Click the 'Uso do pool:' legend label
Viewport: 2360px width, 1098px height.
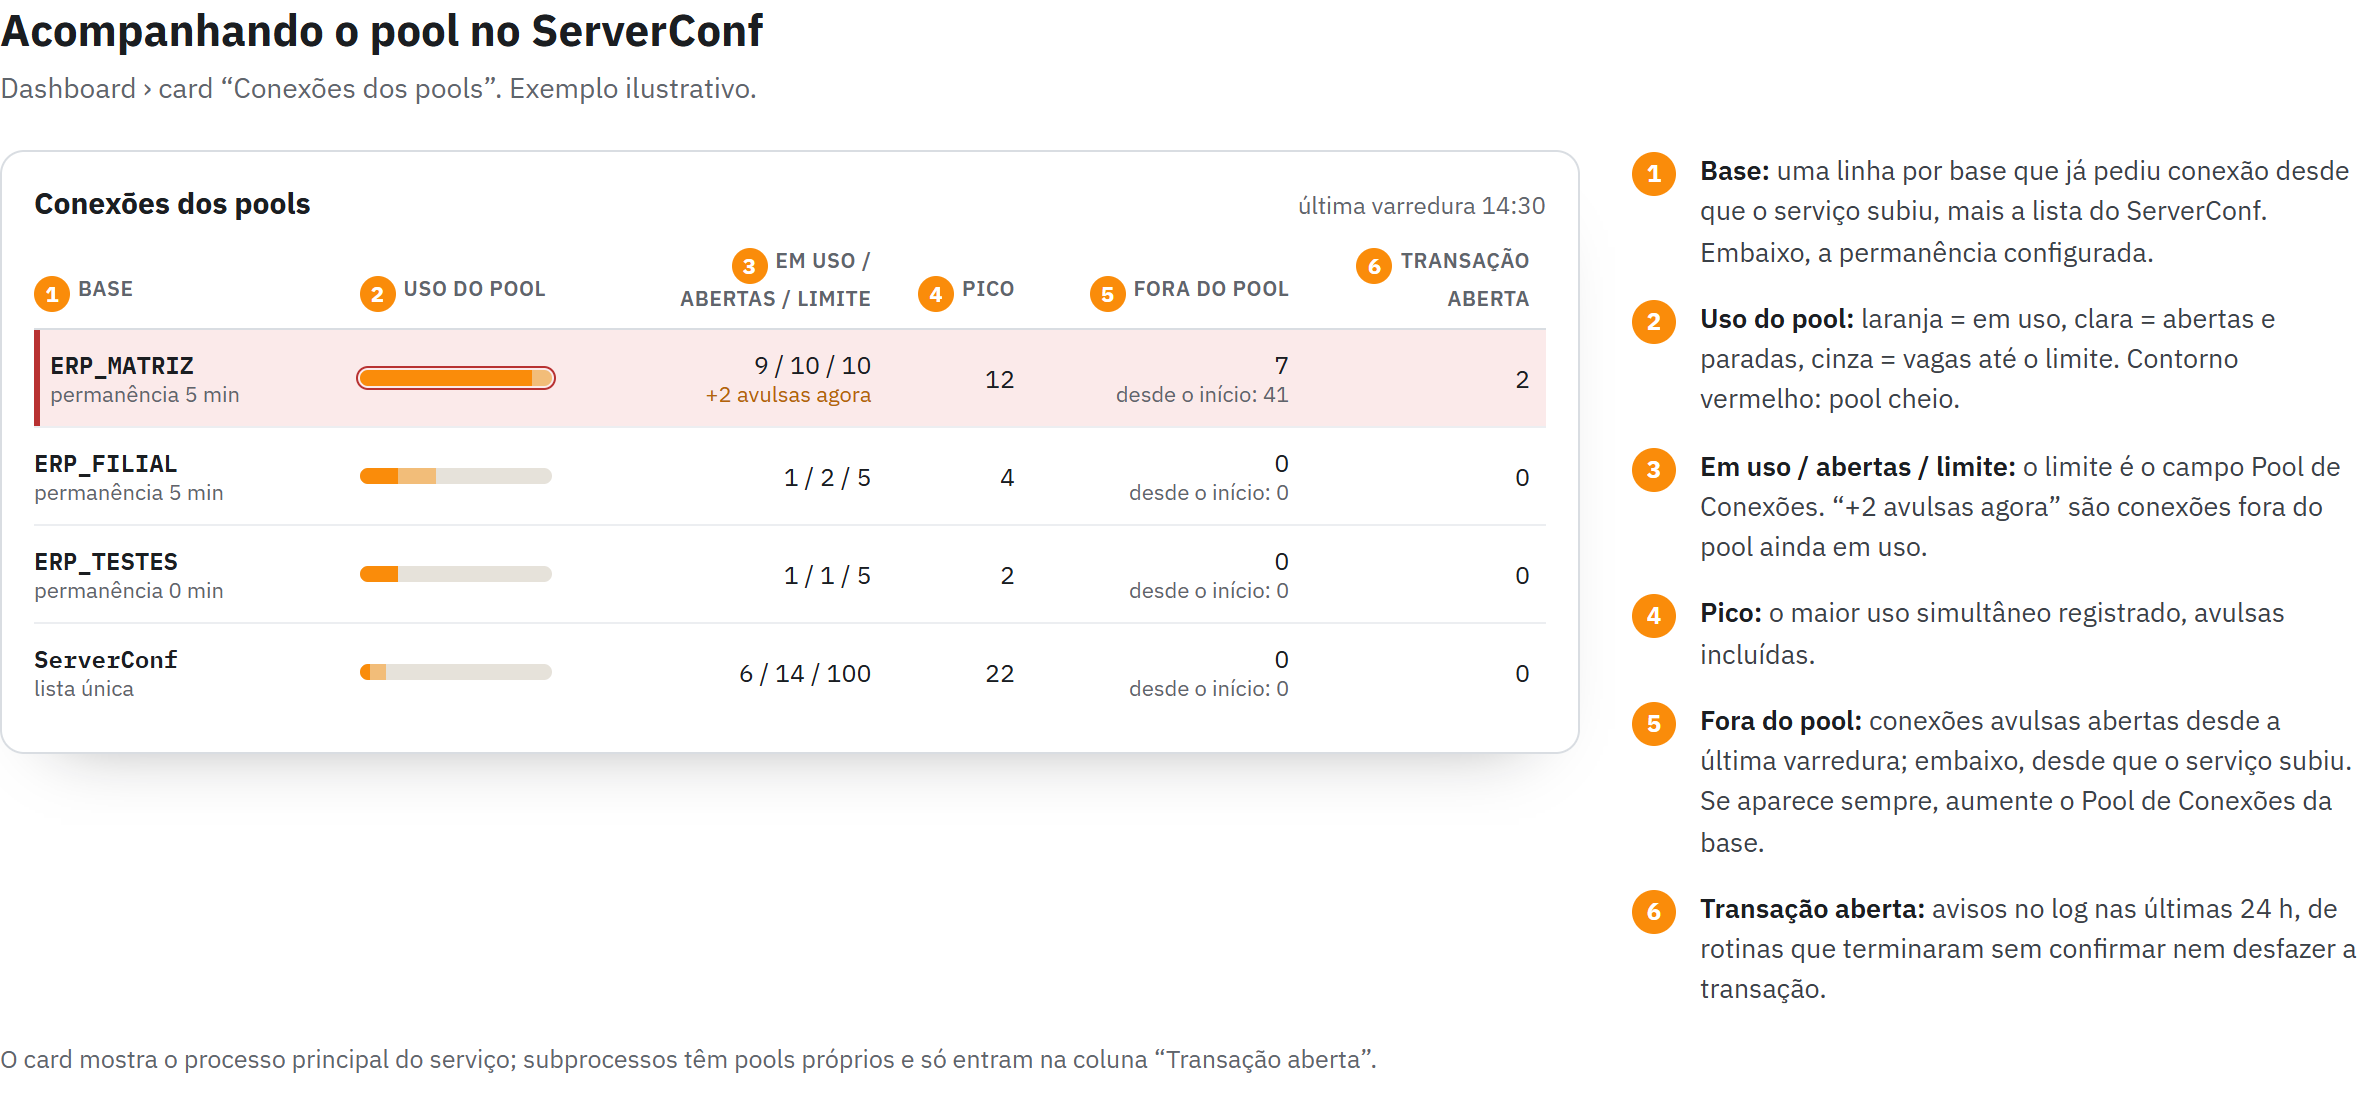pyautogui.click(x=1777, y=319)
